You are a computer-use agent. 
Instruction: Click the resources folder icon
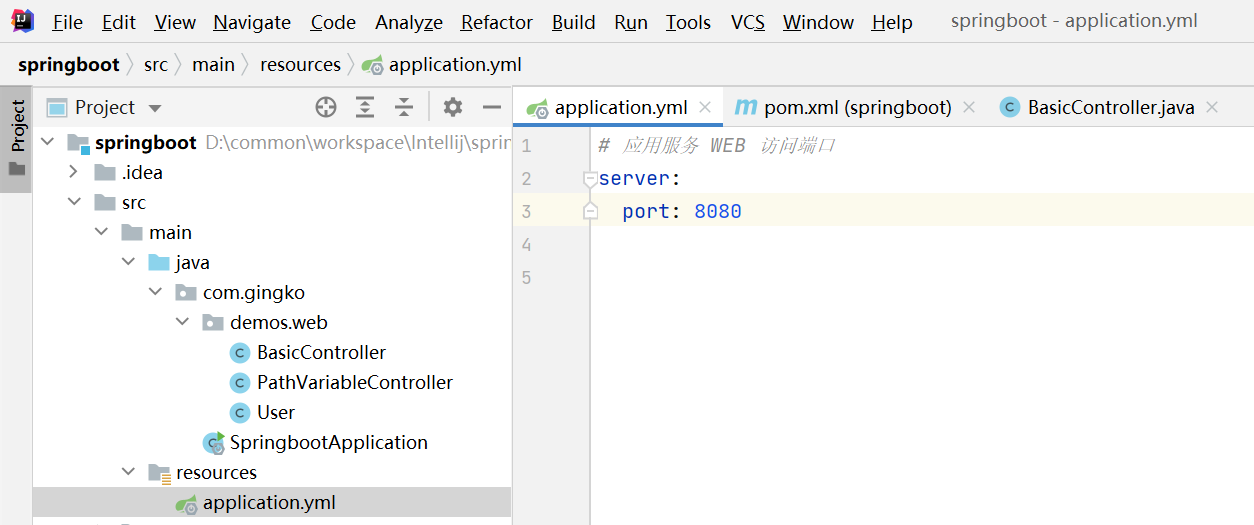pos(159,473)
